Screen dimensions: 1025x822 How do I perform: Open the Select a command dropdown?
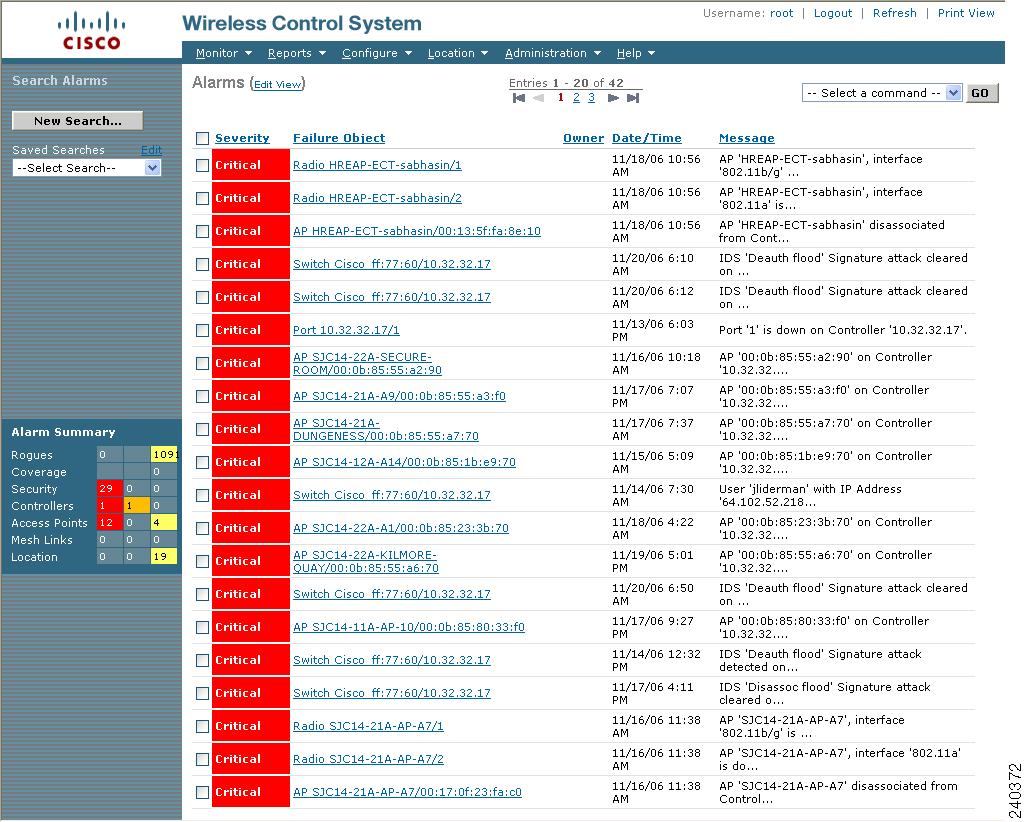click(881, 93)
